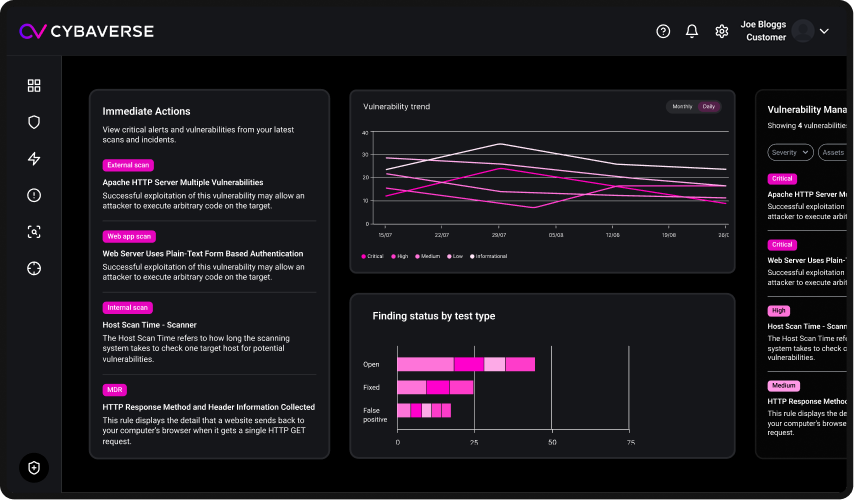
Task: Click the Web app scan tag
Action: point(130,237)
